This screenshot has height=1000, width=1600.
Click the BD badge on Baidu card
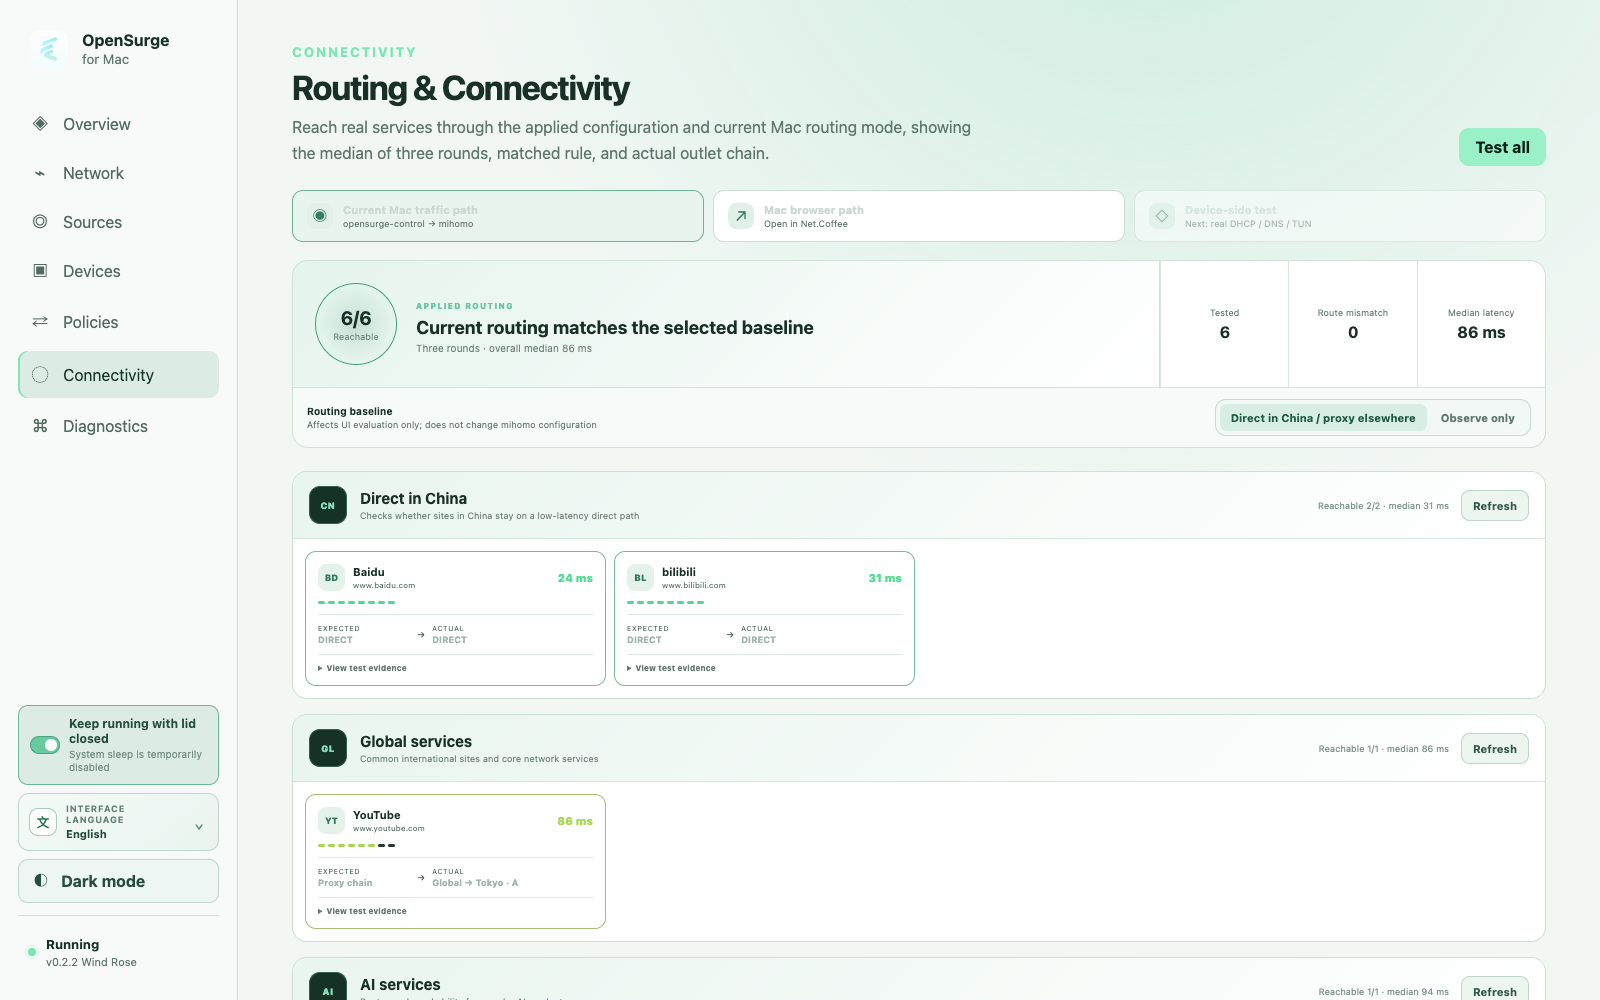click(331, 578)
